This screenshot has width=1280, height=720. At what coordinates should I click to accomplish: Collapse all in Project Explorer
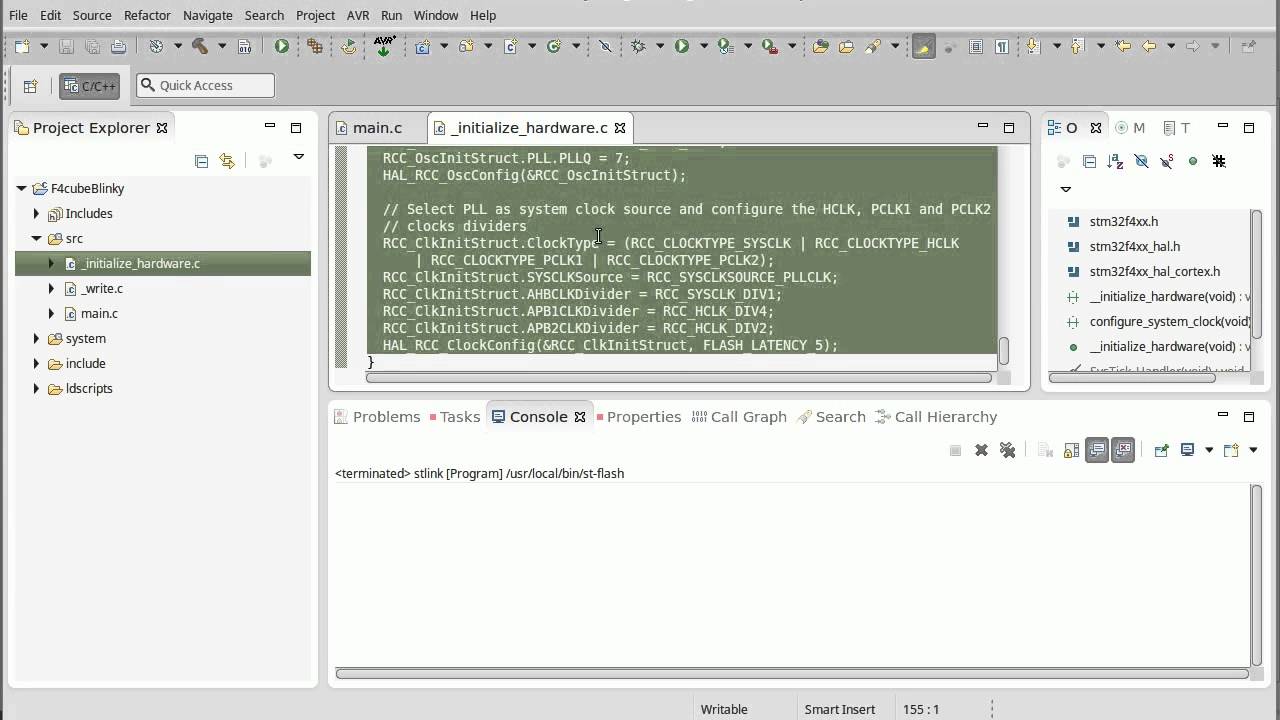[x=201, y=161]
